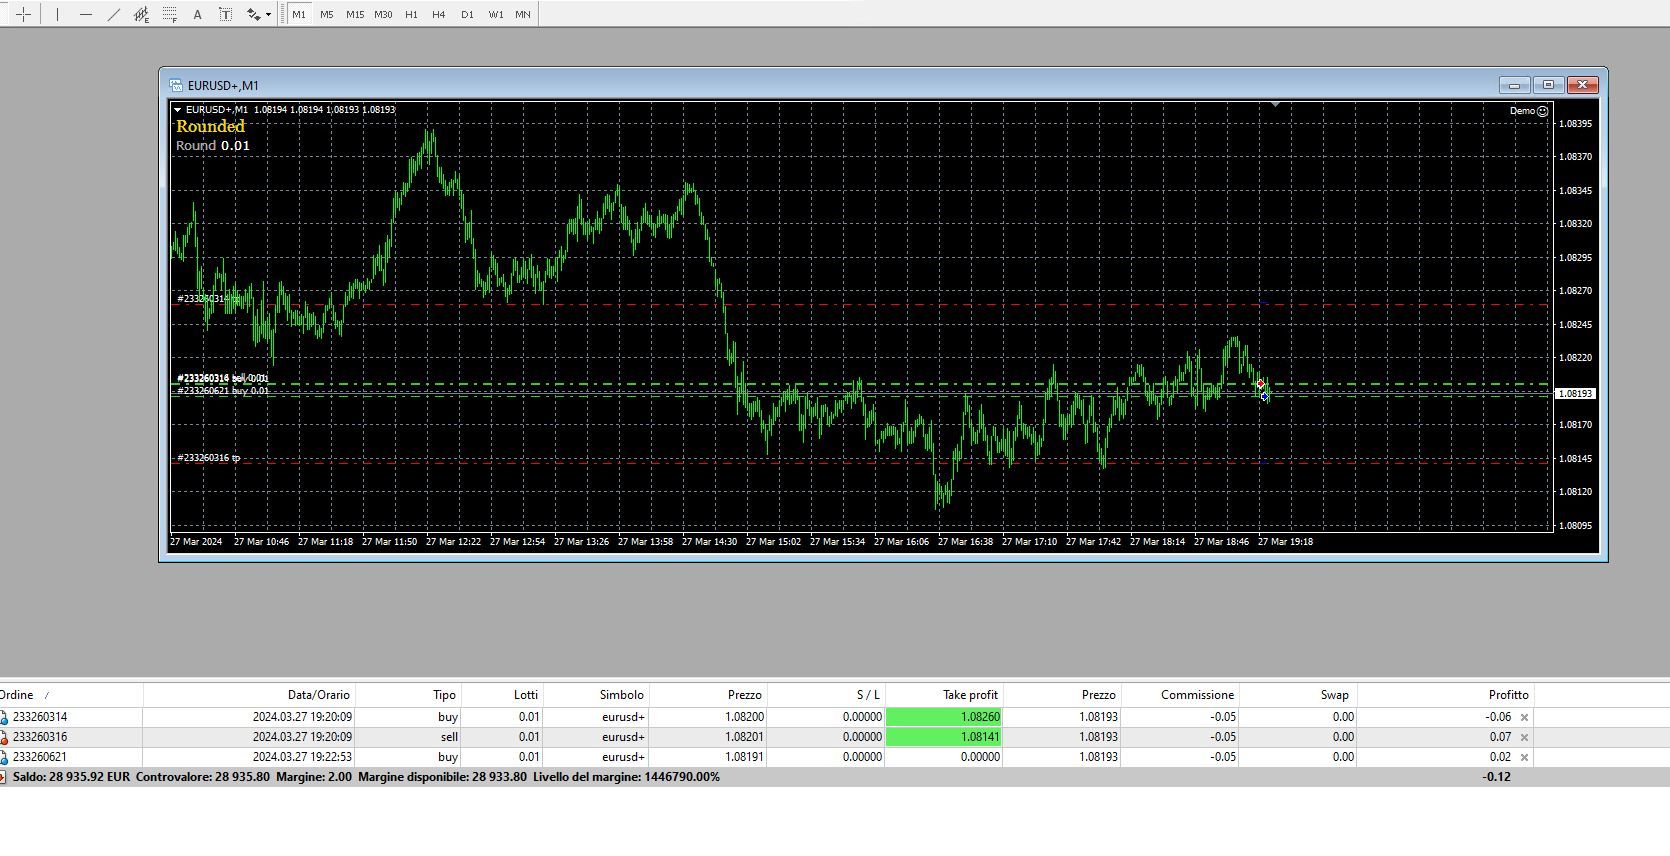Close order 233260621 with x icon
Image resolution: width=1670 pixels, height=856 pixels.
[x=1524, y=757]
